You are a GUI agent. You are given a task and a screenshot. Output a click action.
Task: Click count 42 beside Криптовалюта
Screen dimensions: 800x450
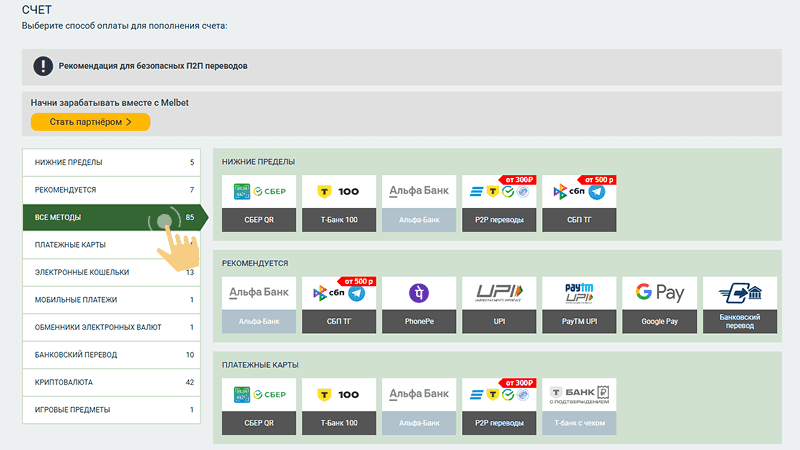click(190, 382)
